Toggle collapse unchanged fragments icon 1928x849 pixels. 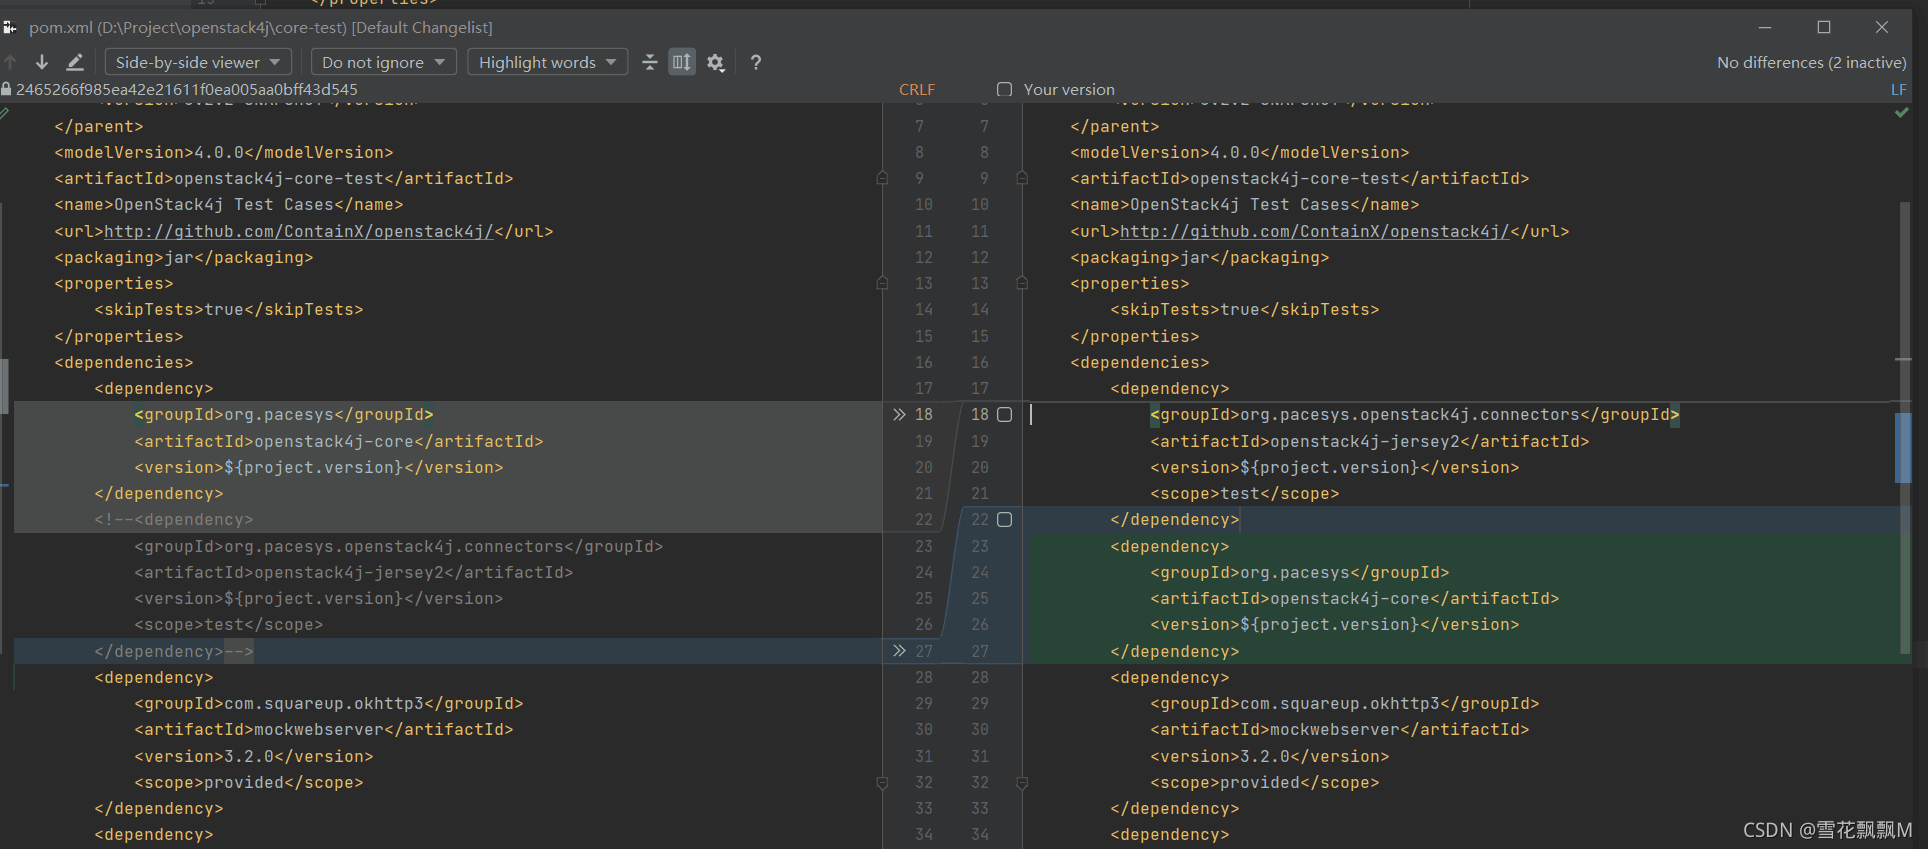pyautogui.click(x=650, y=62)
